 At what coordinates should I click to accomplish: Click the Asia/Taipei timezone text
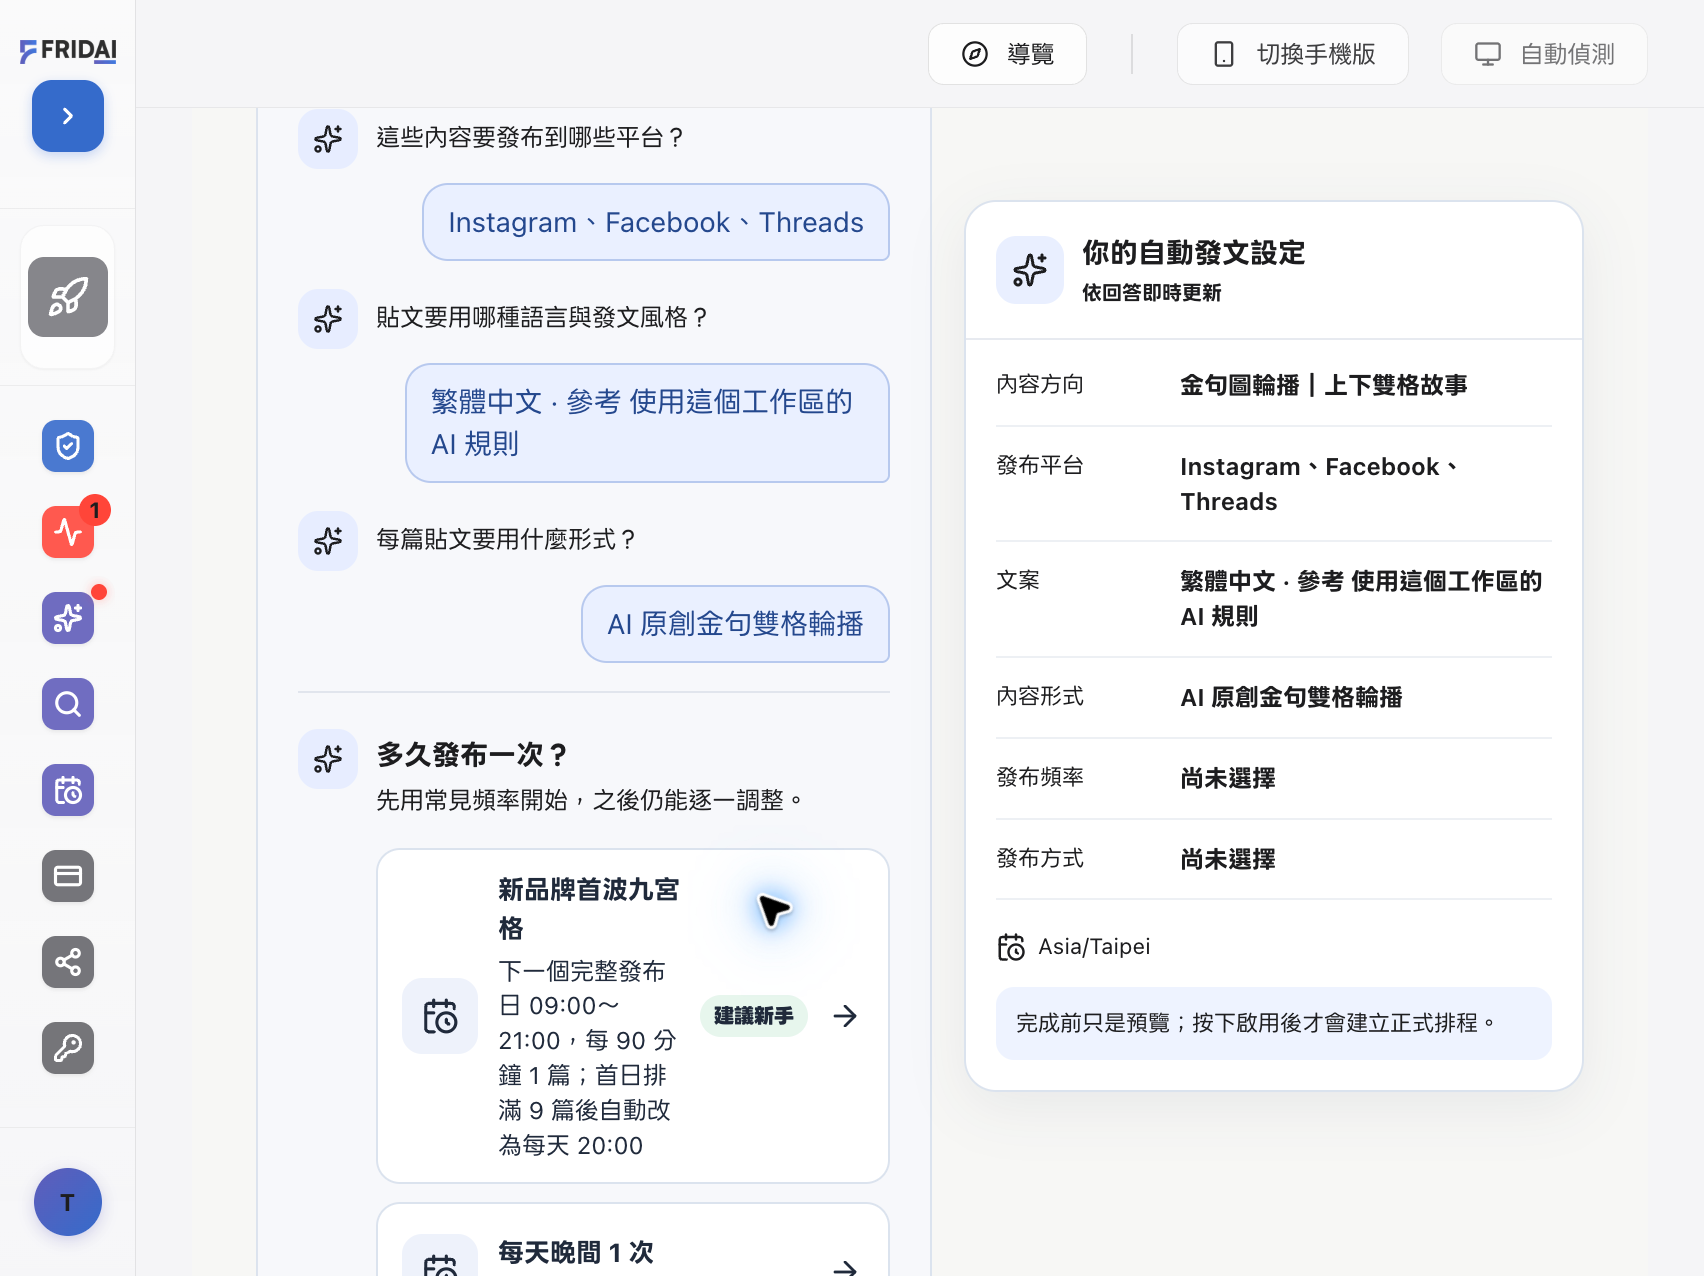1094,947
